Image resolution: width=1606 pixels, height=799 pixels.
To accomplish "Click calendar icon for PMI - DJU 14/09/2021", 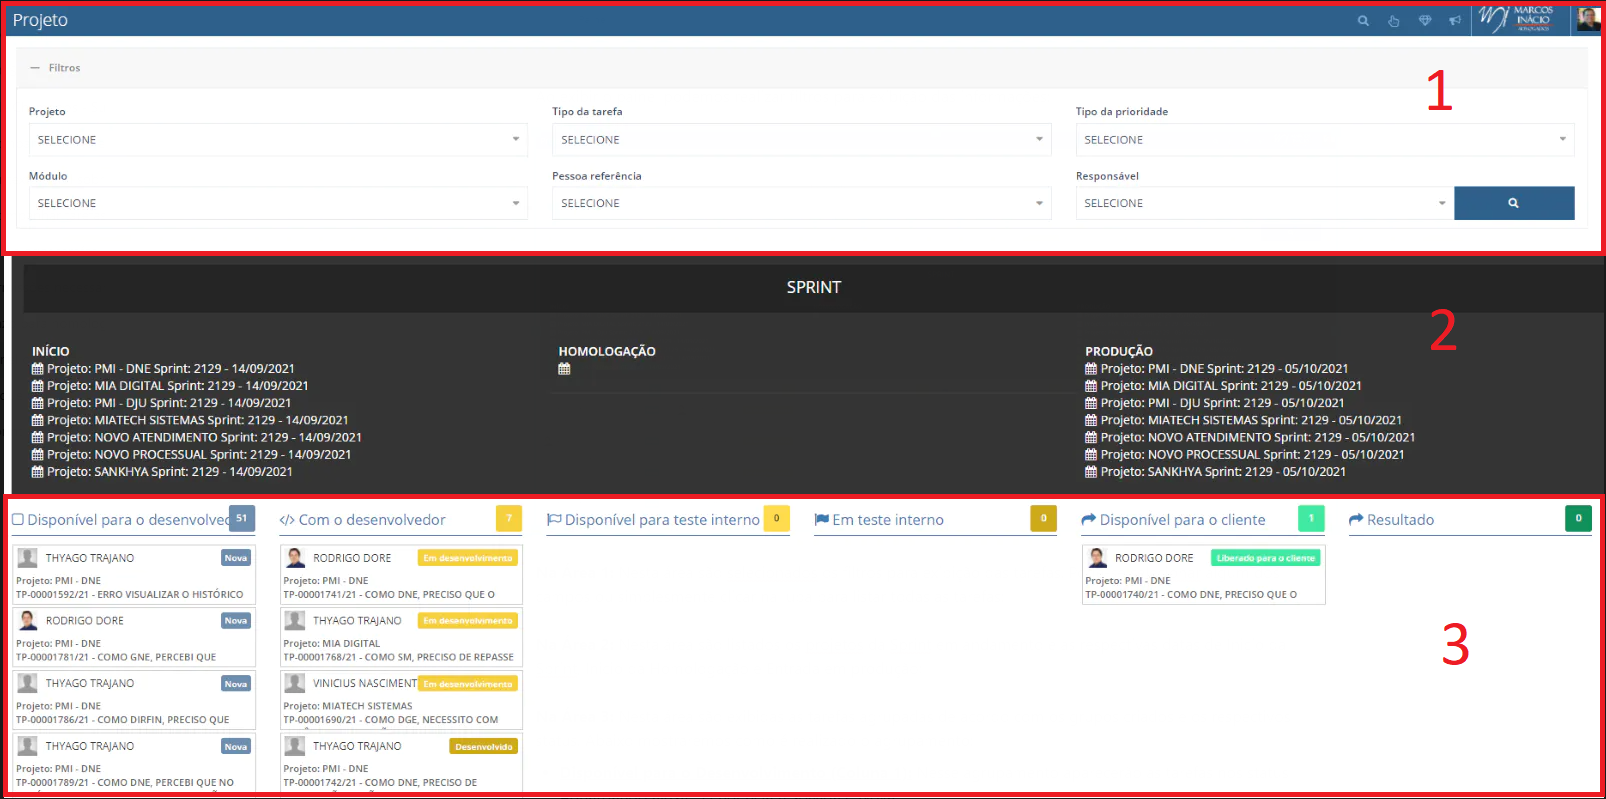I will click(38, 403).
